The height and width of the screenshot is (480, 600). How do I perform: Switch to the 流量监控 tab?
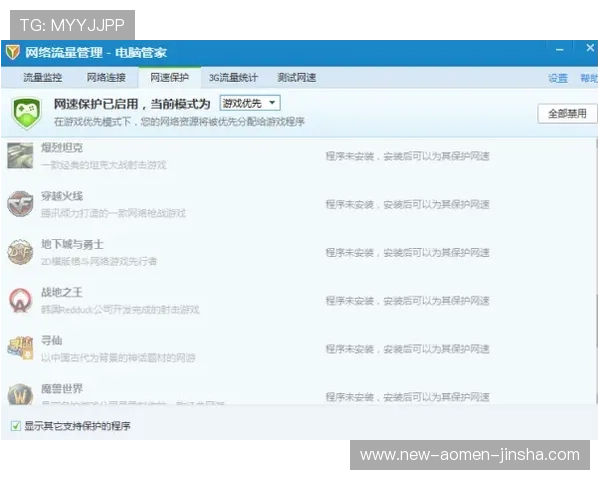click(42, 78)
